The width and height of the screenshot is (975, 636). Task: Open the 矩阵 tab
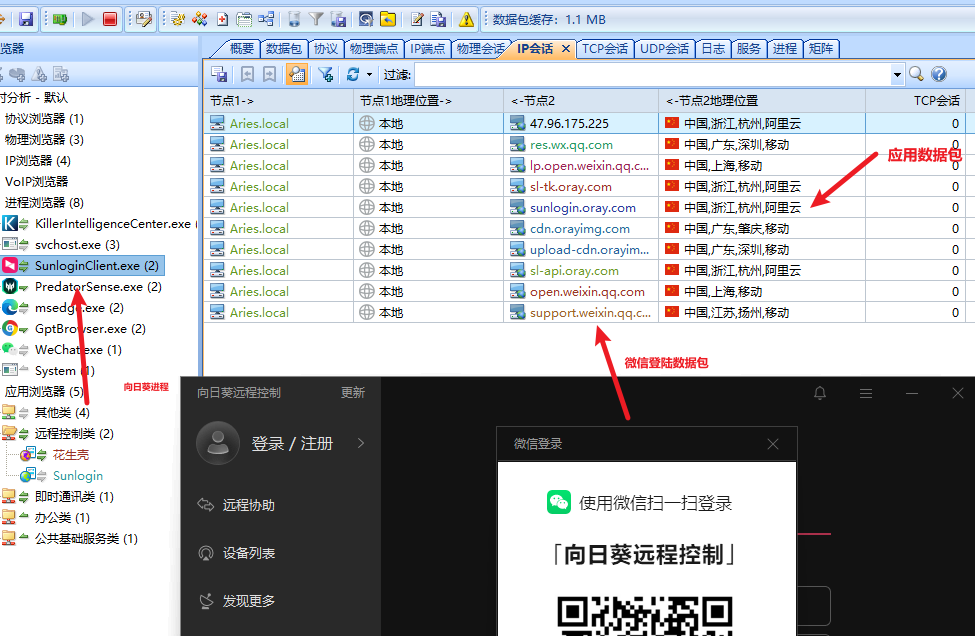821,48
